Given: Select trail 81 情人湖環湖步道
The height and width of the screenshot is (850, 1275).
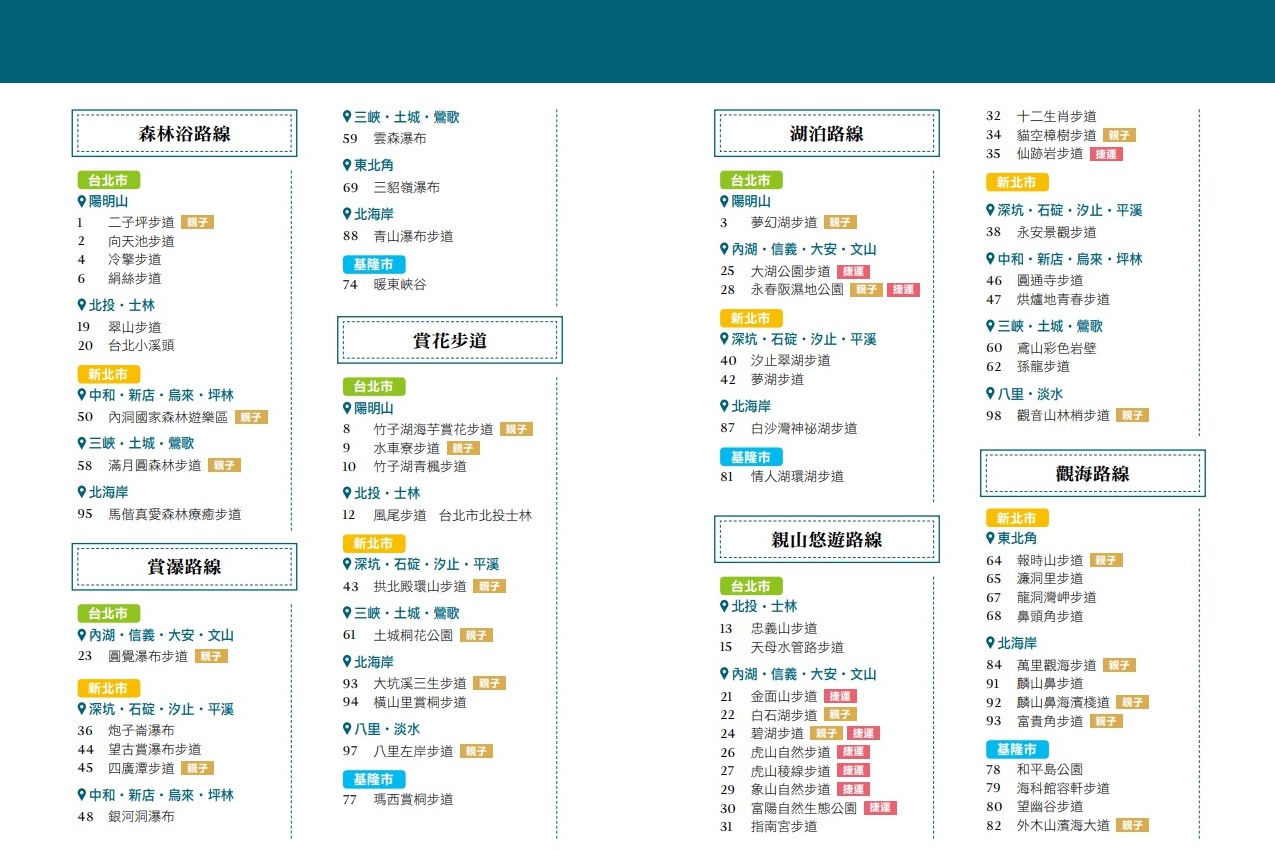Looking at the screenshot, I should pyautogui.click(x=782, y=477).
